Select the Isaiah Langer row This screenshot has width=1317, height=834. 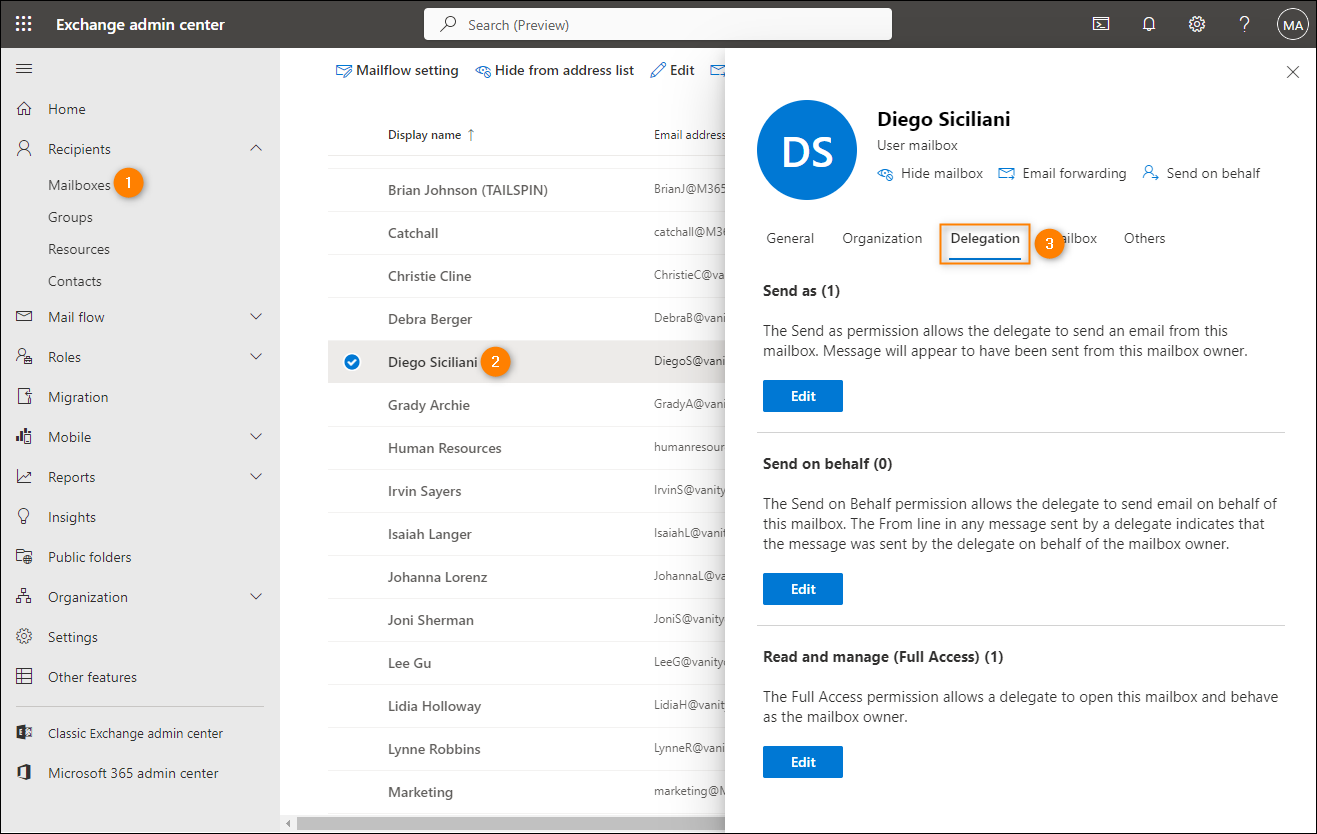coord(526,534)
